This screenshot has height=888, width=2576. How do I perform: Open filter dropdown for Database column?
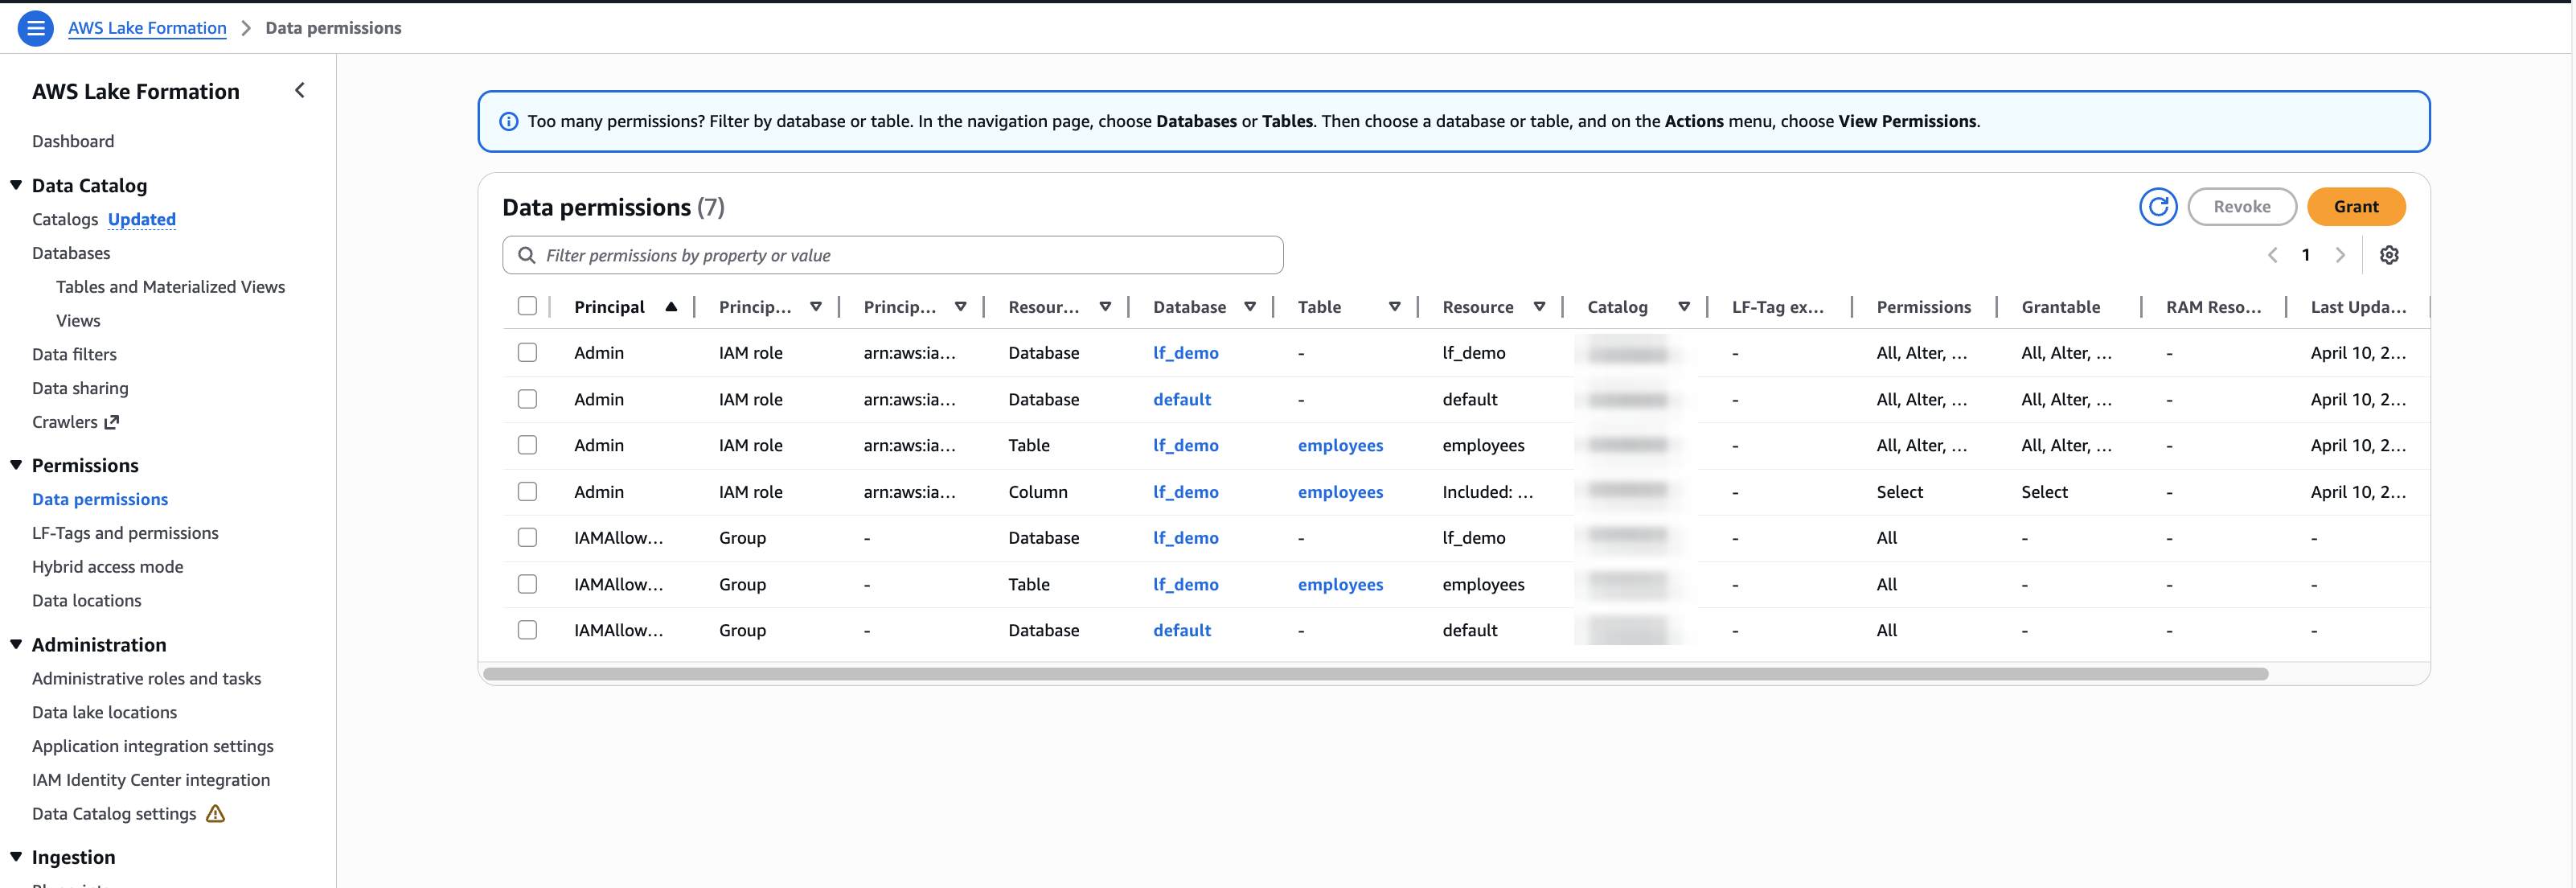[x=1250, y=307]
